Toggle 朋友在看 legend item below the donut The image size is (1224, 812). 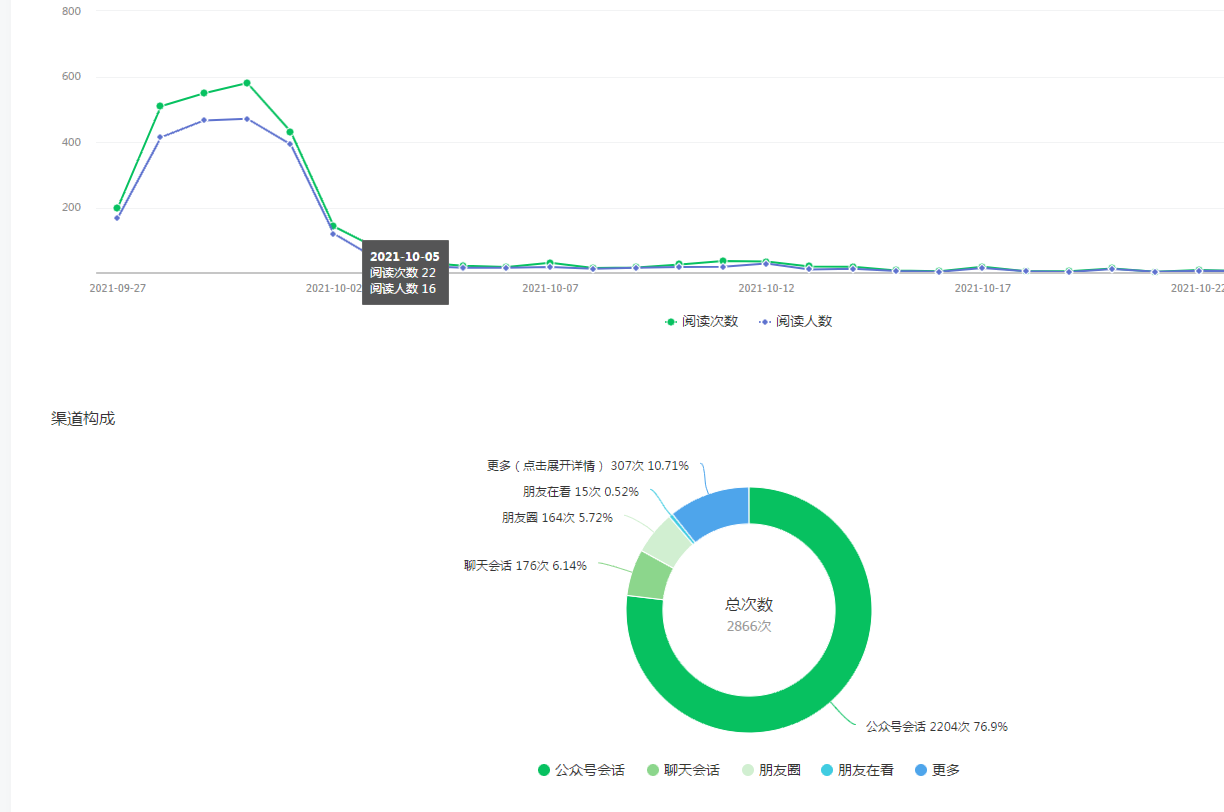coord(857,770)
